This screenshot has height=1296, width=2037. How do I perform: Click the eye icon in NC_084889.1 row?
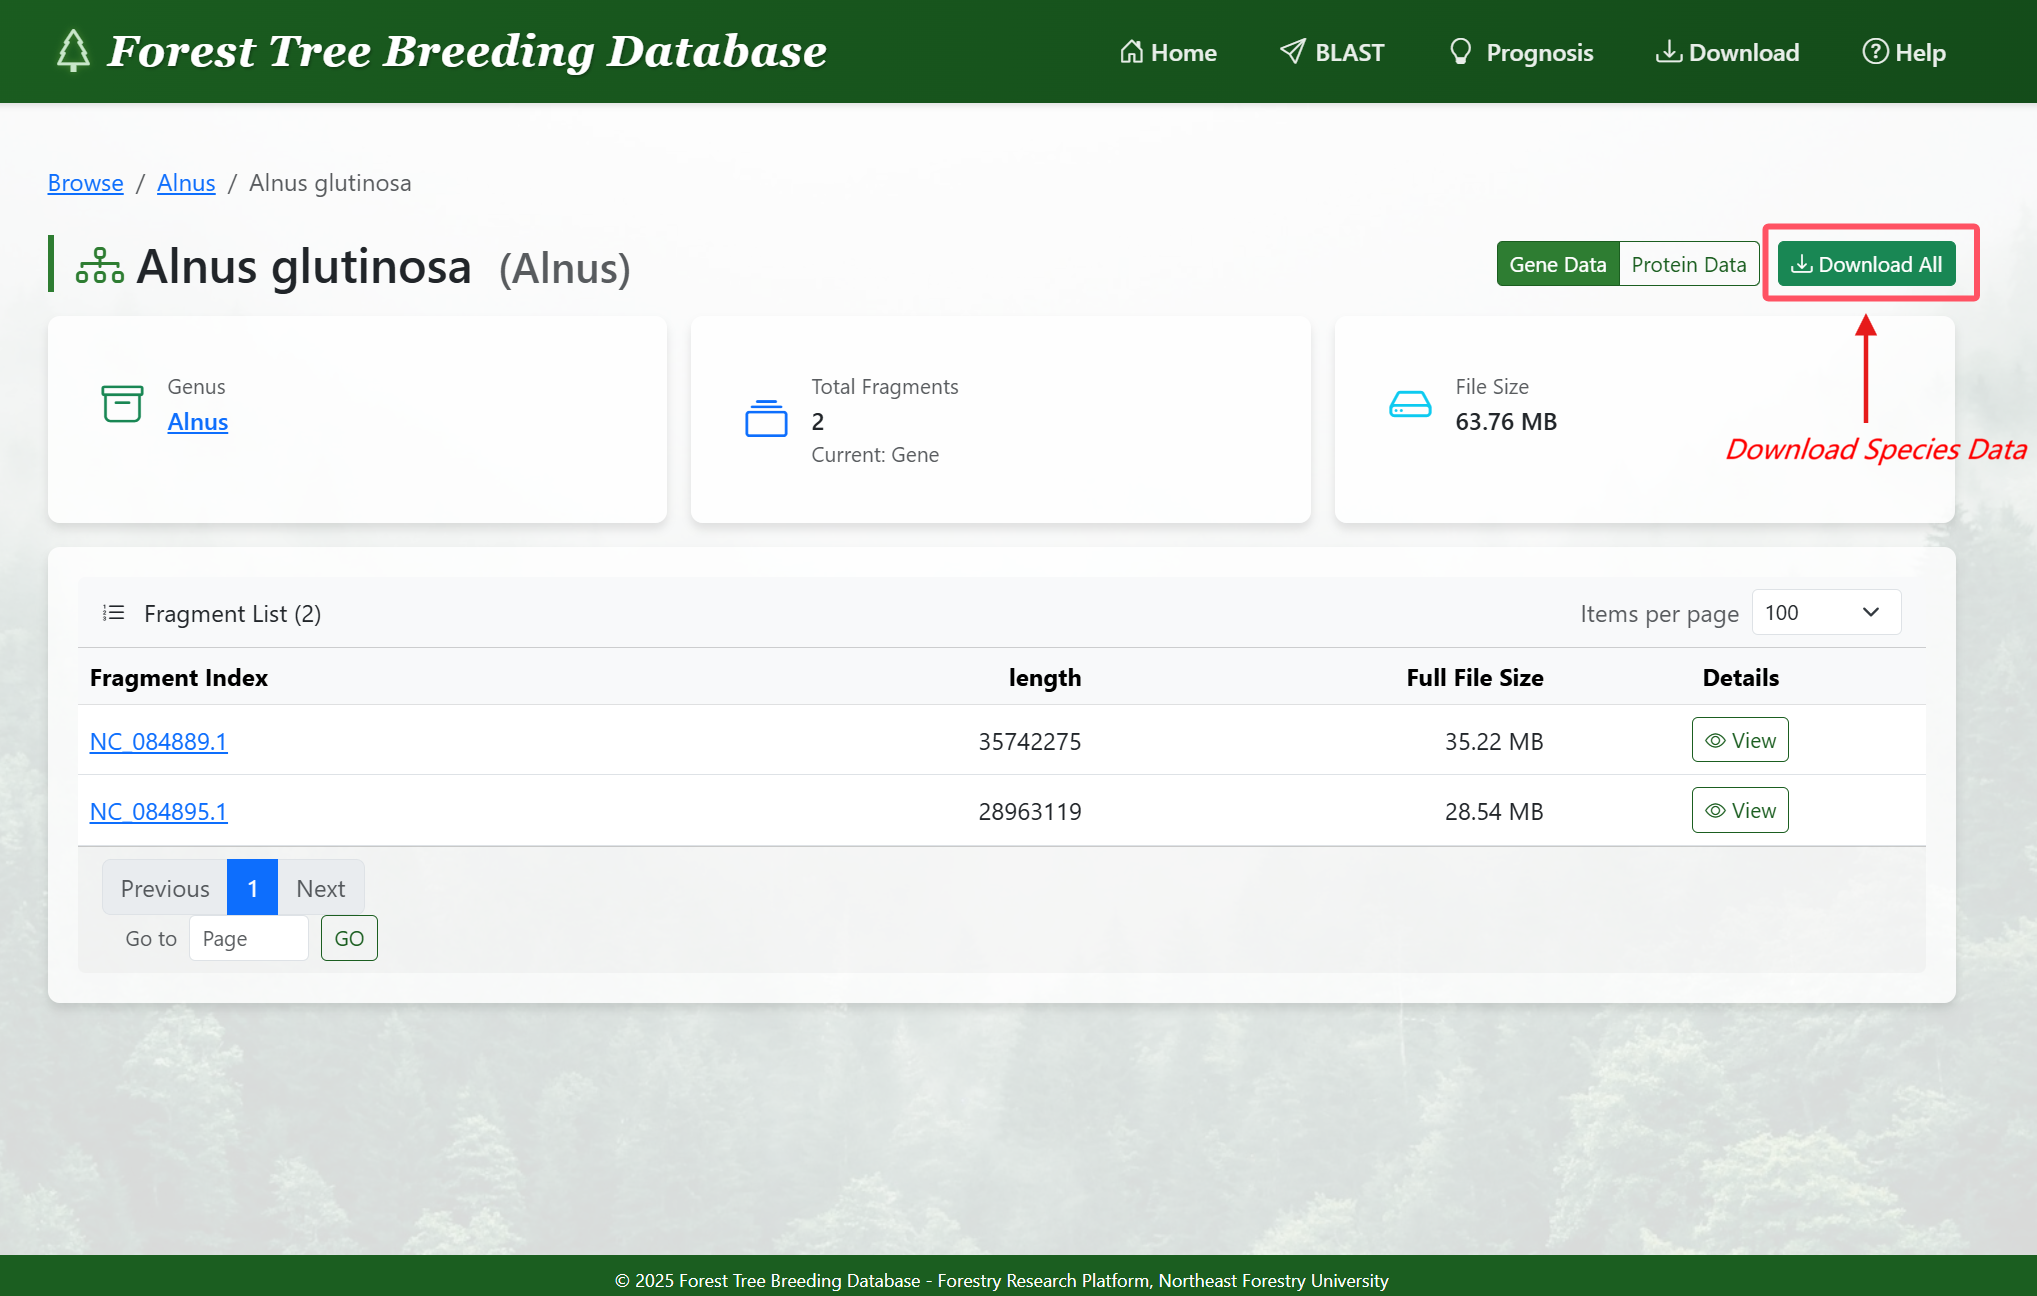[x=1715, y=741]
